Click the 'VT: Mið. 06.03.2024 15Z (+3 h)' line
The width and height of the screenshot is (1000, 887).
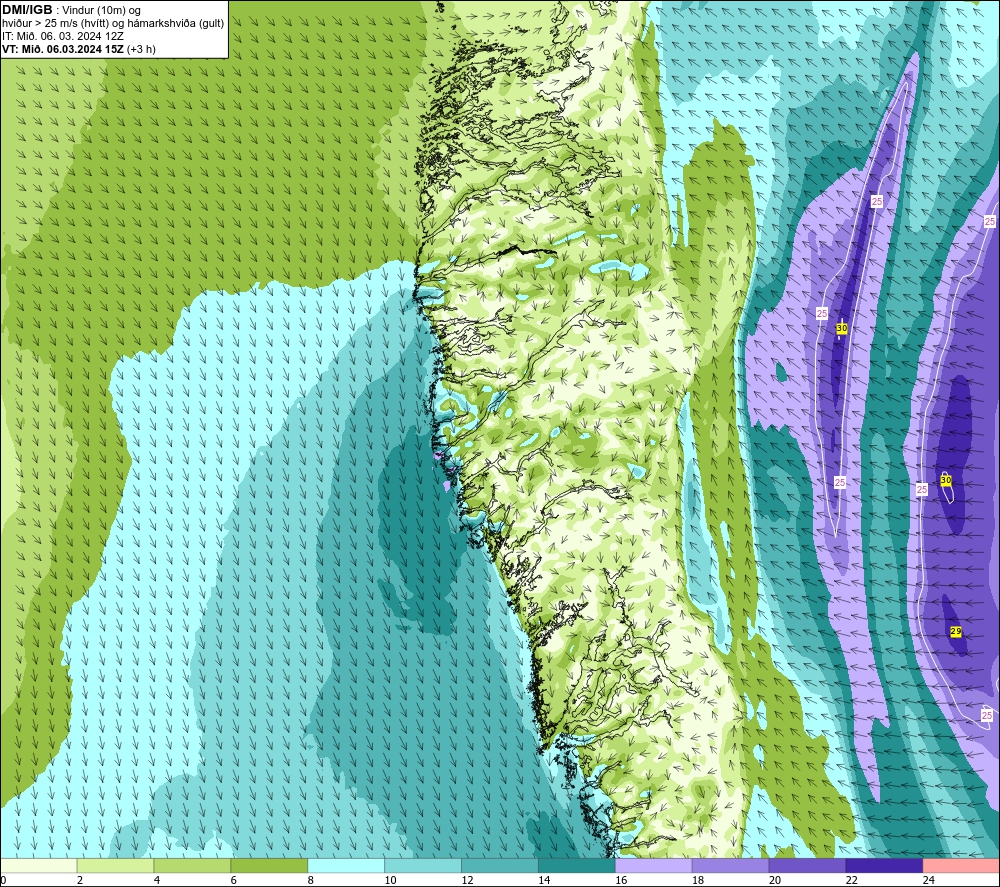tap(78, 49)
